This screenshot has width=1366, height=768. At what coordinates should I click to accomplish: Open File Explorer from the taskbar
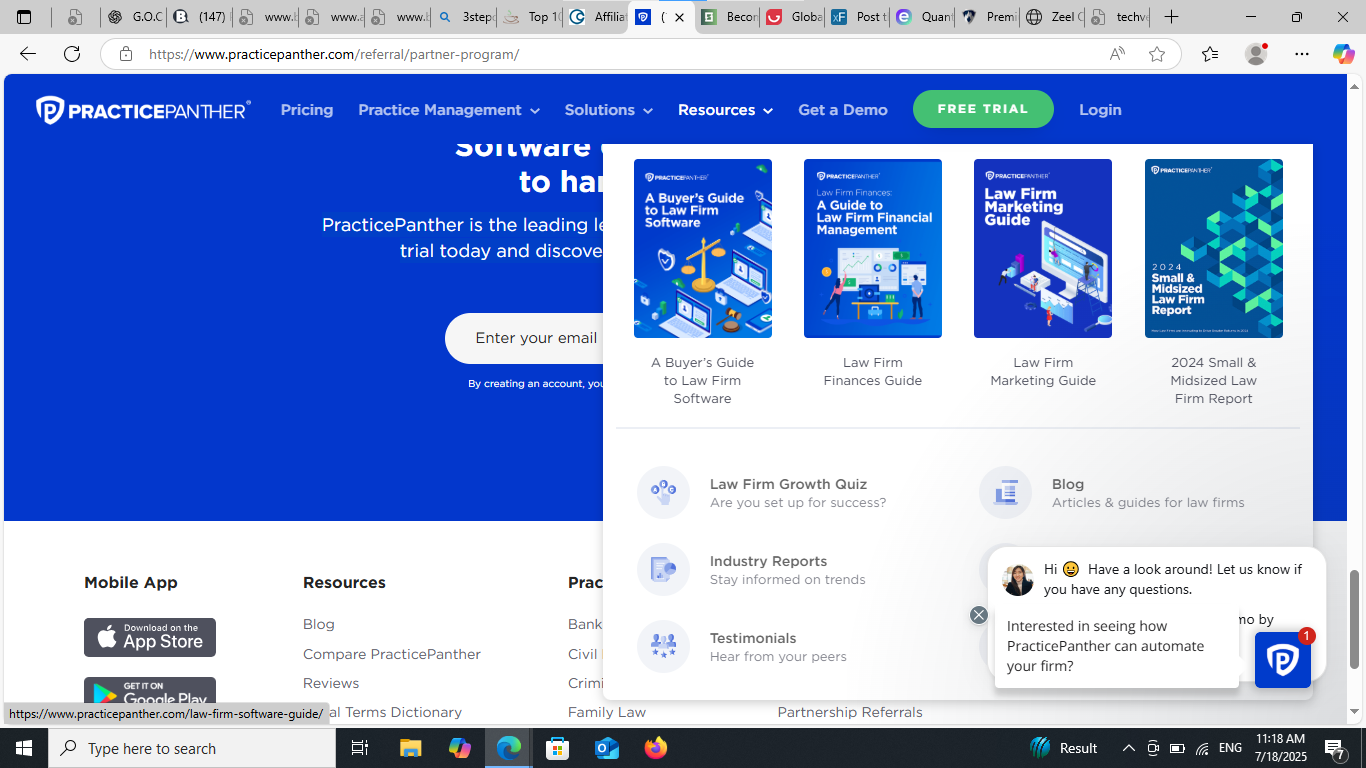[411, 748]
